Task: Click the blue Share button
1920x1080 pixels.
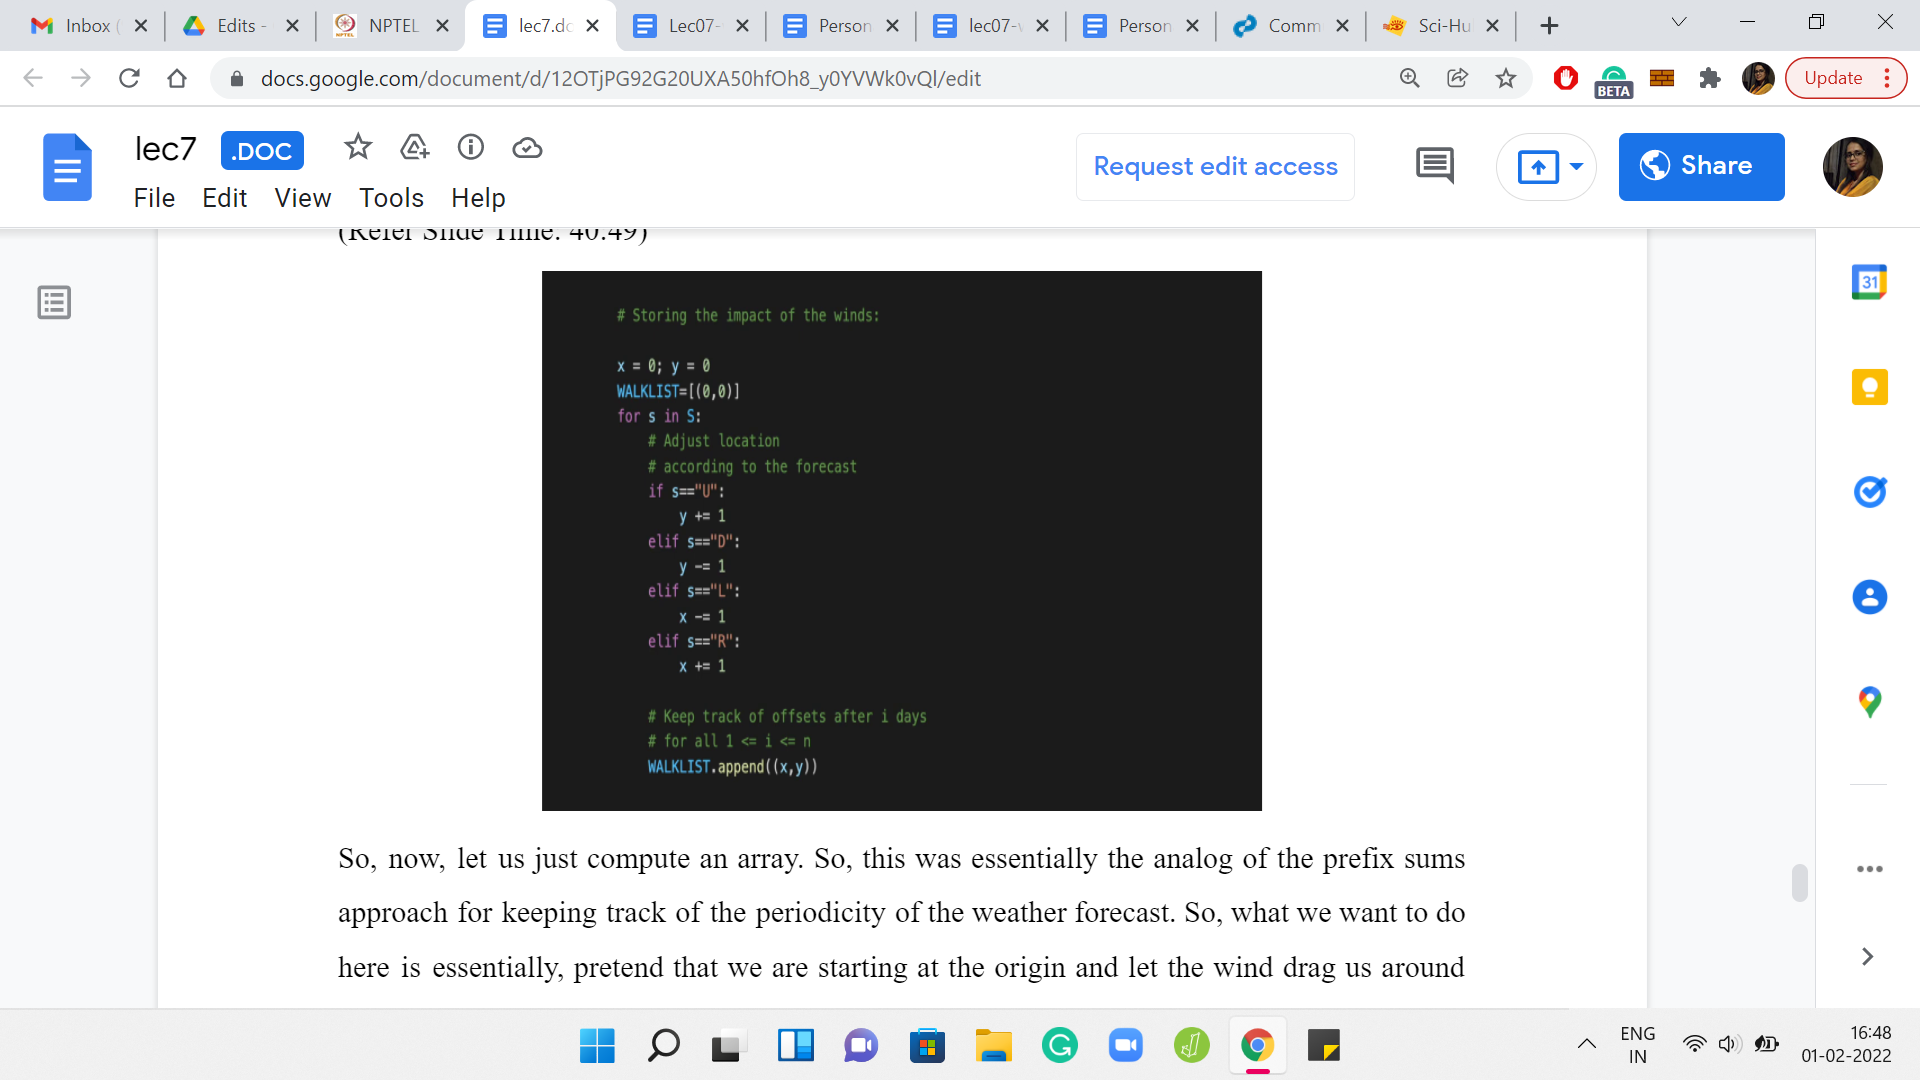Action: point(1700,166)
